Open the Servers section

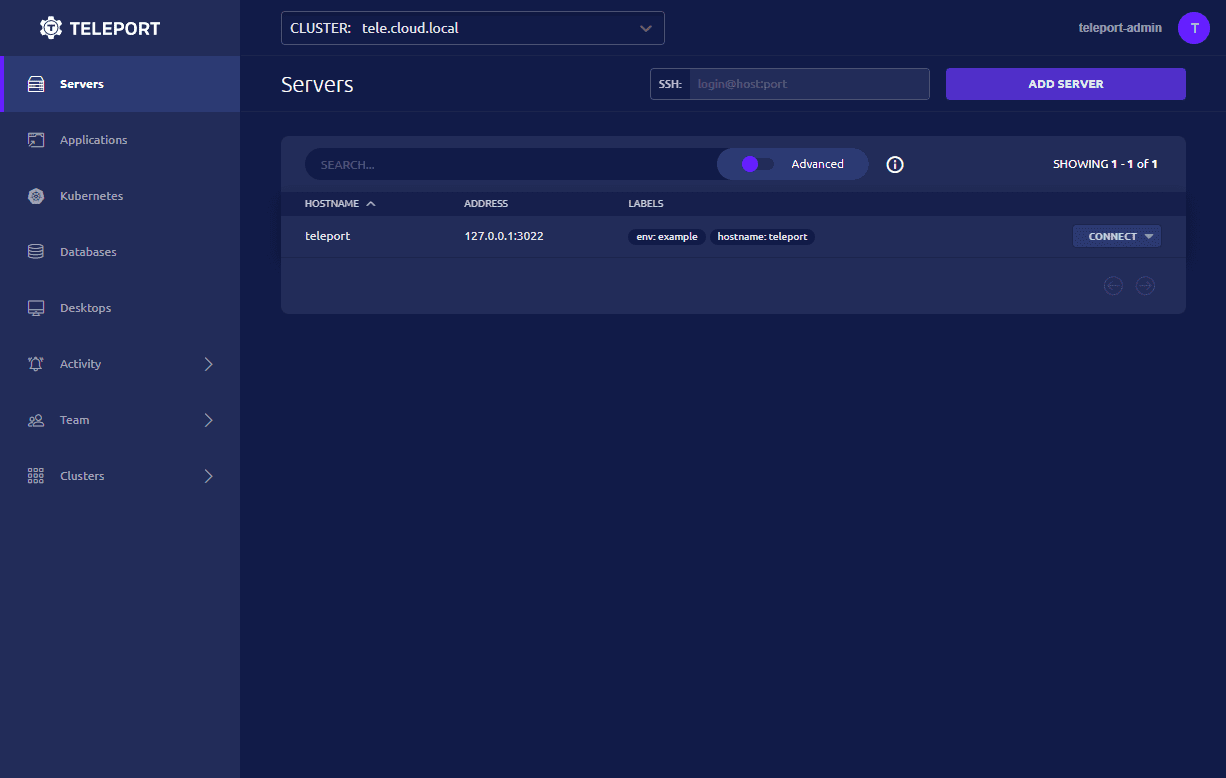tap(120, 84)
